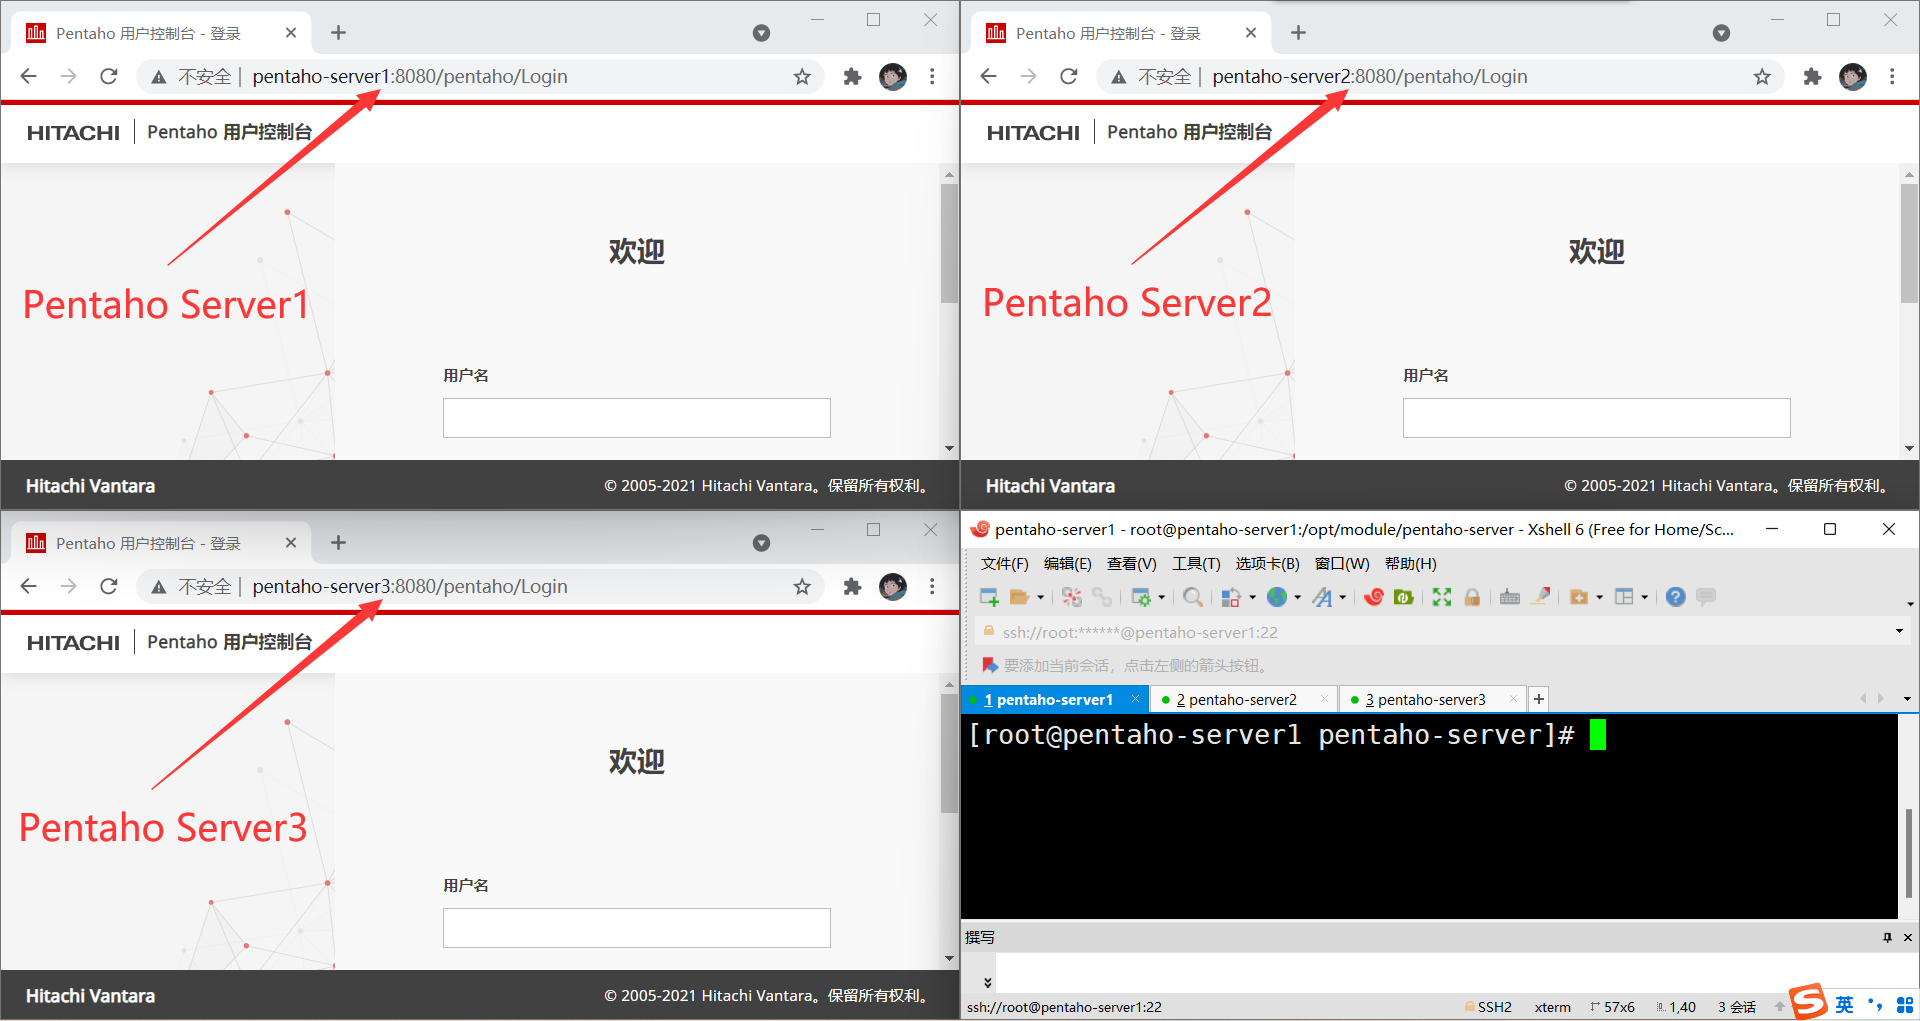Toggle full screen arrows icon in Xshell
This screenshot has width=1920, height=1021.
(x=1442, y=597)
